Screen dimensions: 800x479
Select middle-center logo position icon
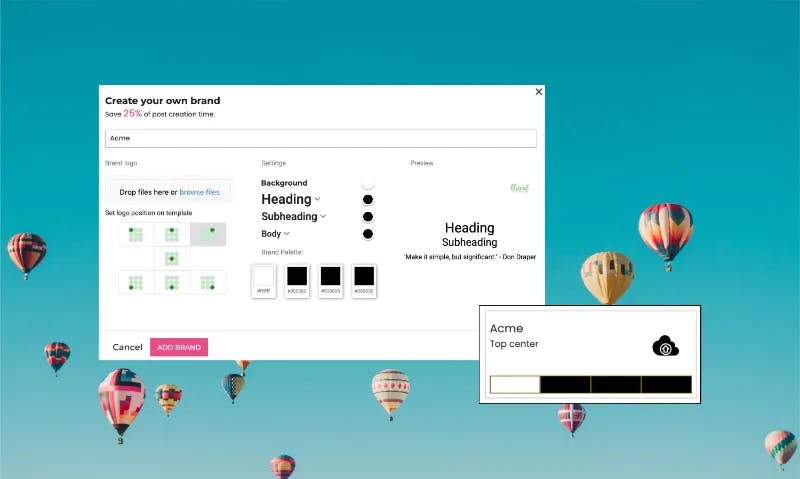(172, 259)
